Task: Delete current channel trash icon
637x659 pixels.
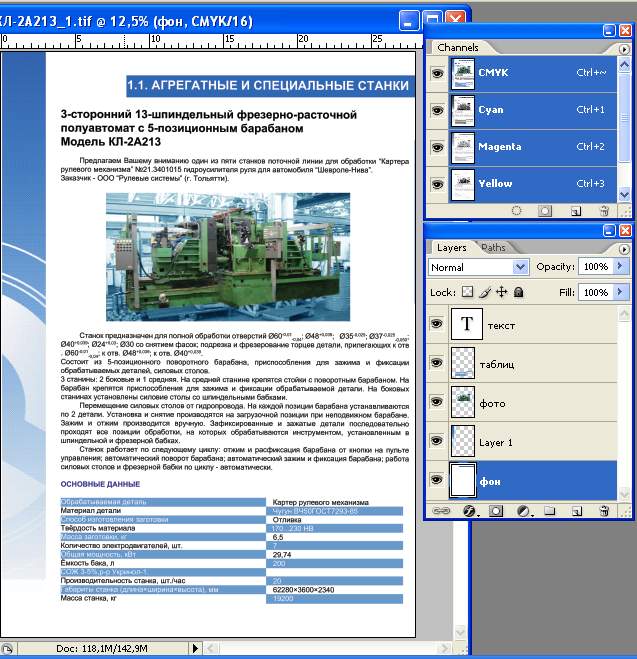Action: point(604,211)
